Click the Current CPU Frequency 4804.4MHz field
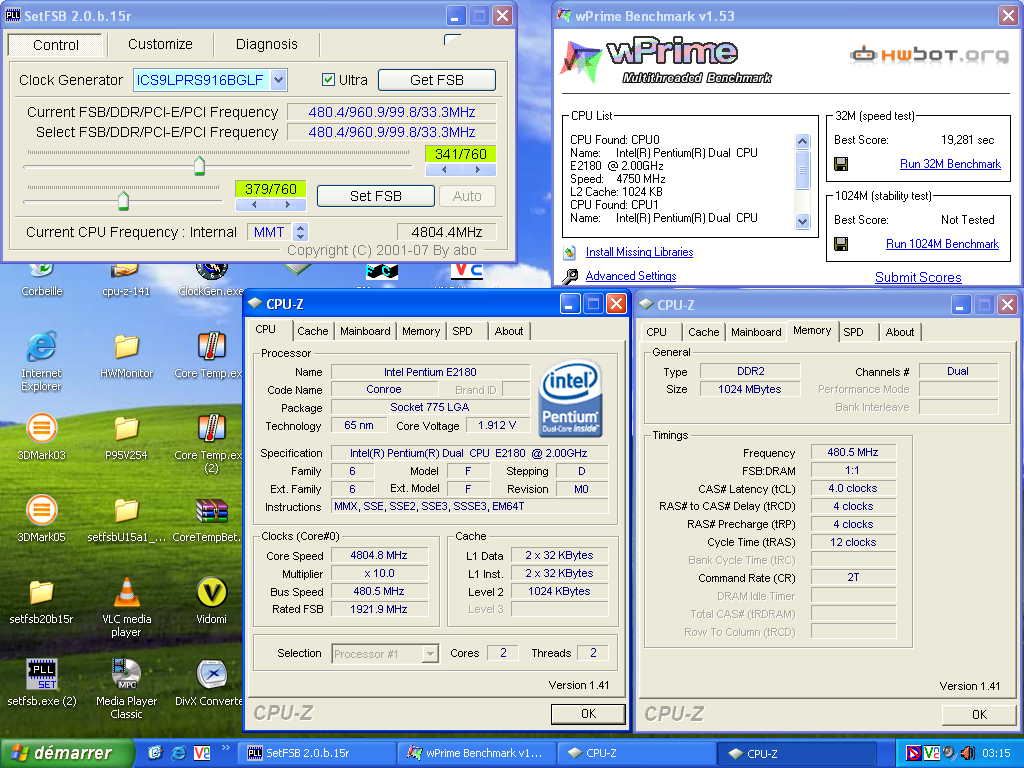This screenshot has width=1024, height=768. tap(447, 232)
